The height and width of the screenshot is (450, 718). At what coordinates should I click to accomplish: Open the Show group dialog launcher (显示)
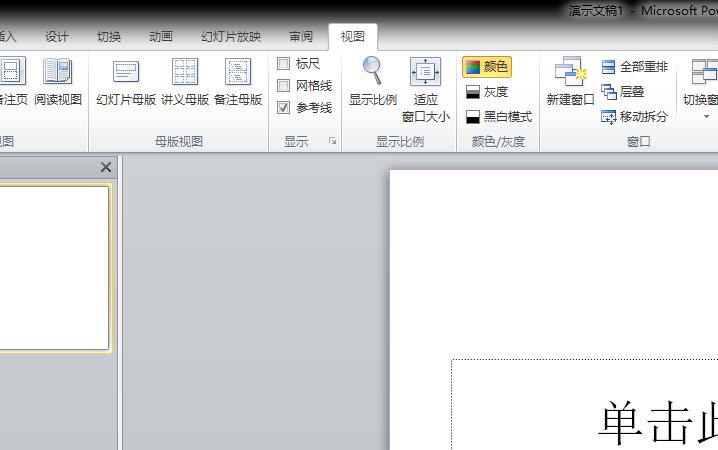332,141
